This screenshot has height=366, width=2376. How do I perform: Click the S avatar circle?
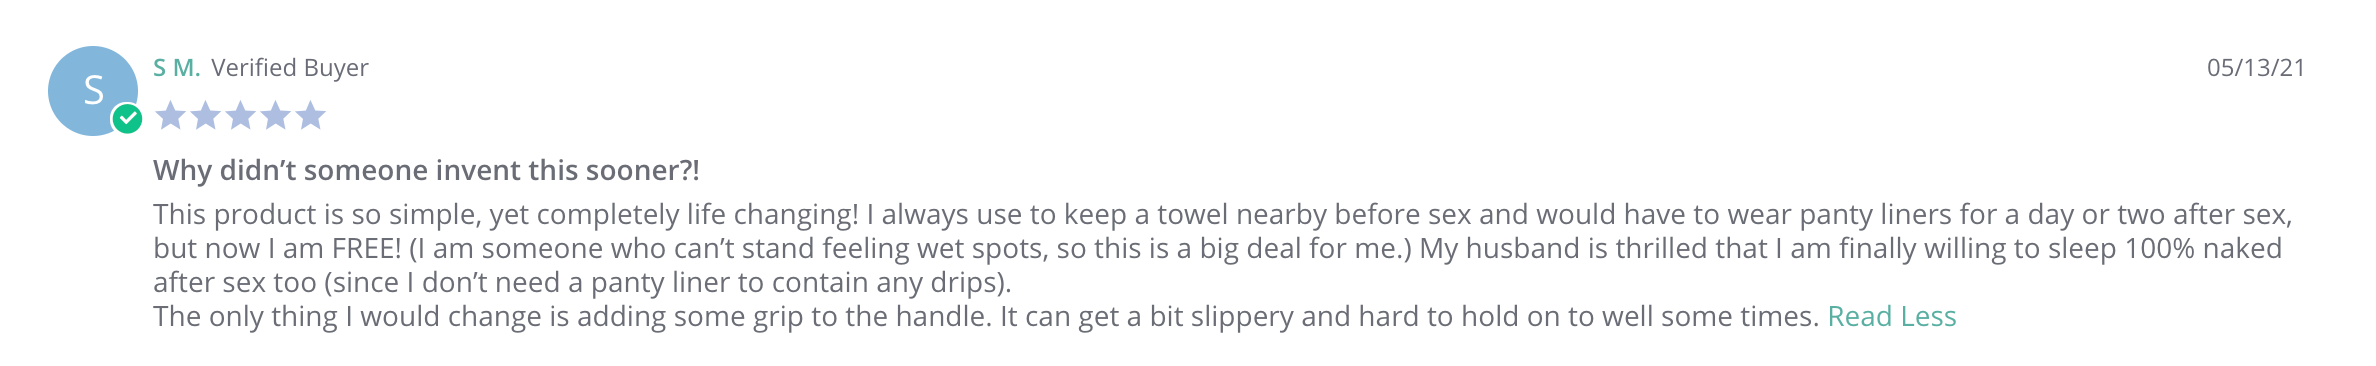click(x=93, y=91)
